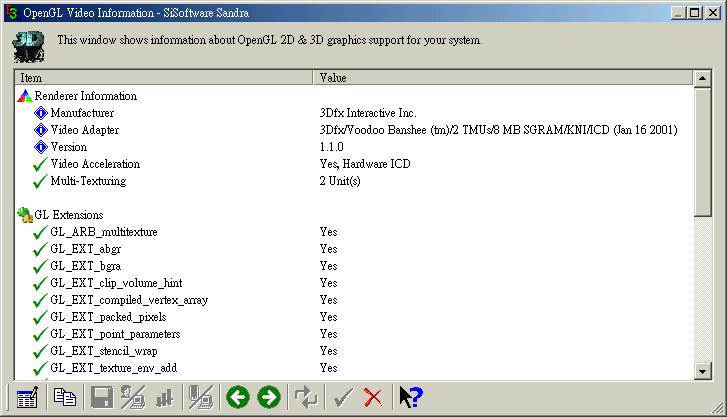Click the copy to clipboard toolbar icon

[64, 398]
